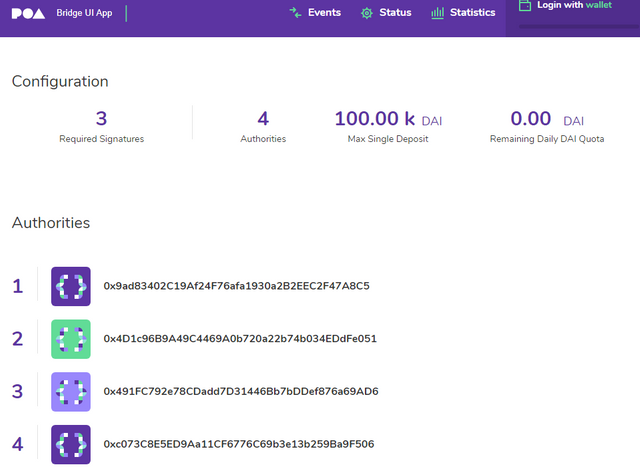640x472 pixels.
Task: Select authority address starting 0x4D1c96B9
Action: [x=240, y=339]
